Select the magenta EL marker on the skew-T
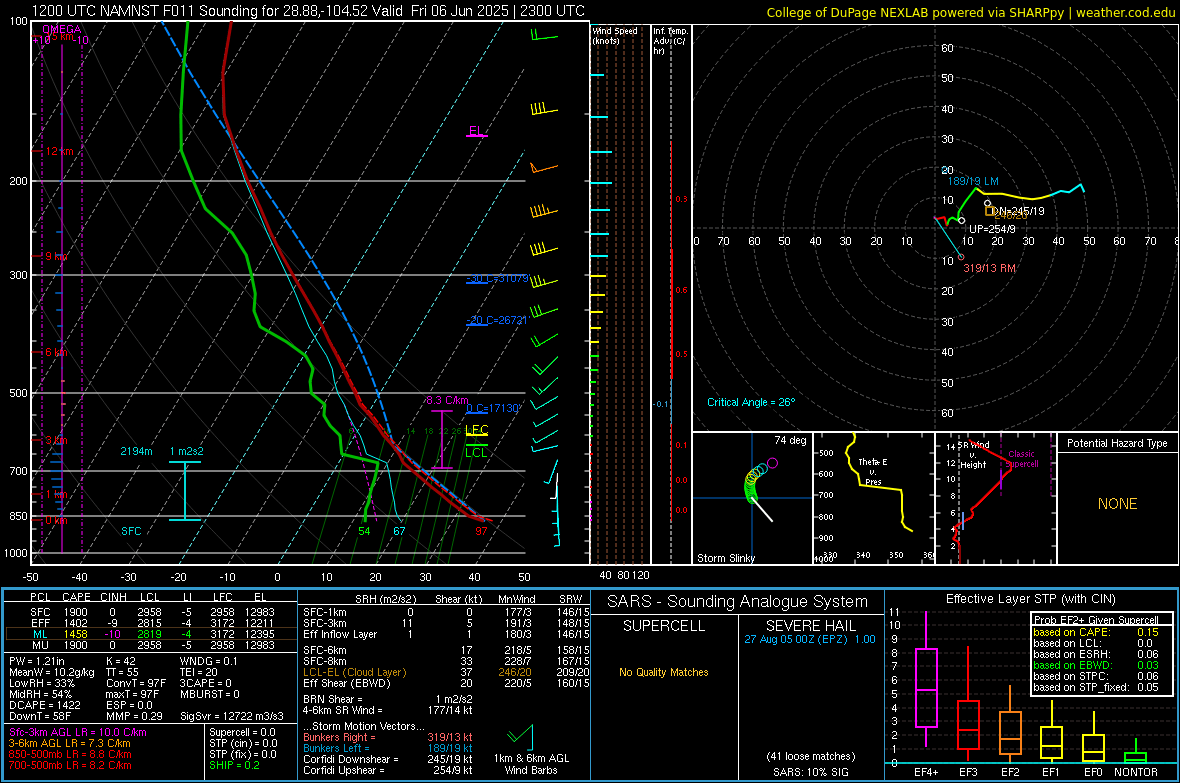 click(476, 131)
